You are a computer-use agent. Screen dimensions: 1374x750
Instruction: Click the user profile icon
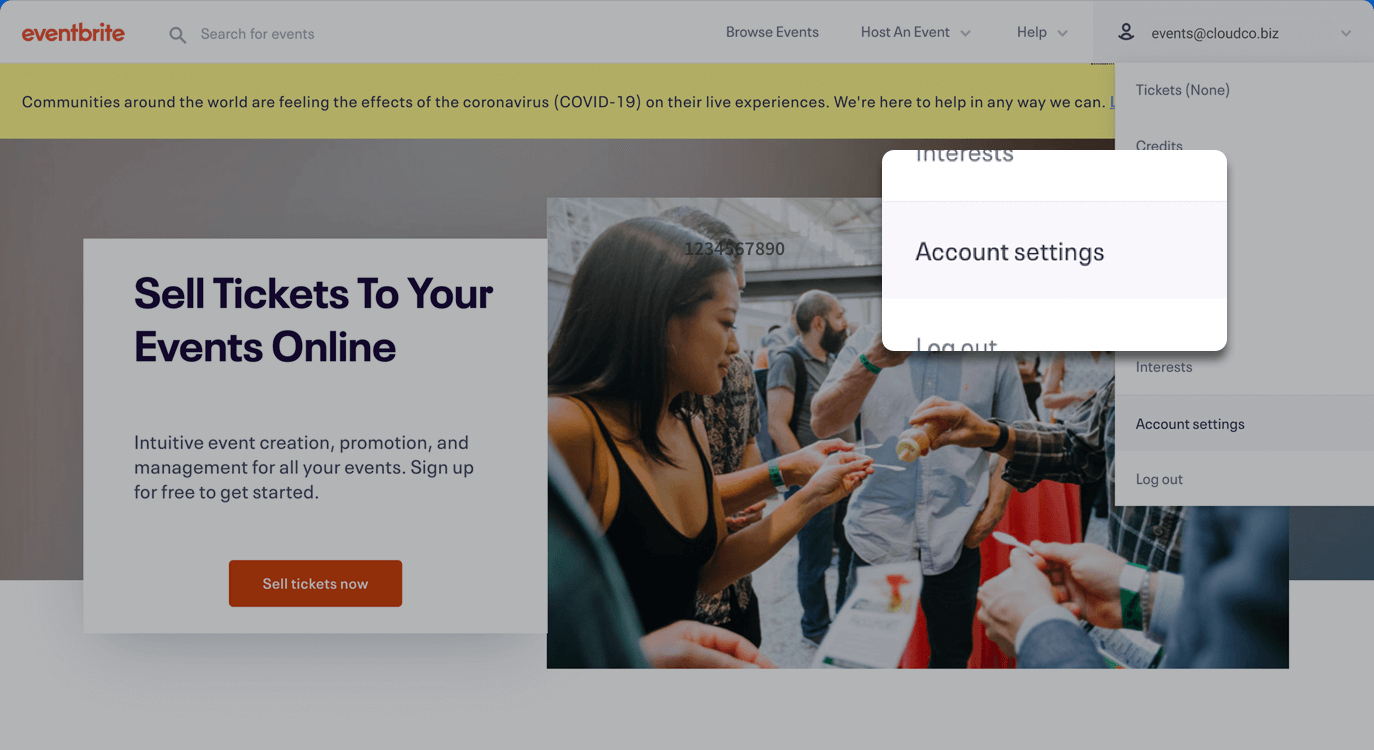(x=1126, y=32)
